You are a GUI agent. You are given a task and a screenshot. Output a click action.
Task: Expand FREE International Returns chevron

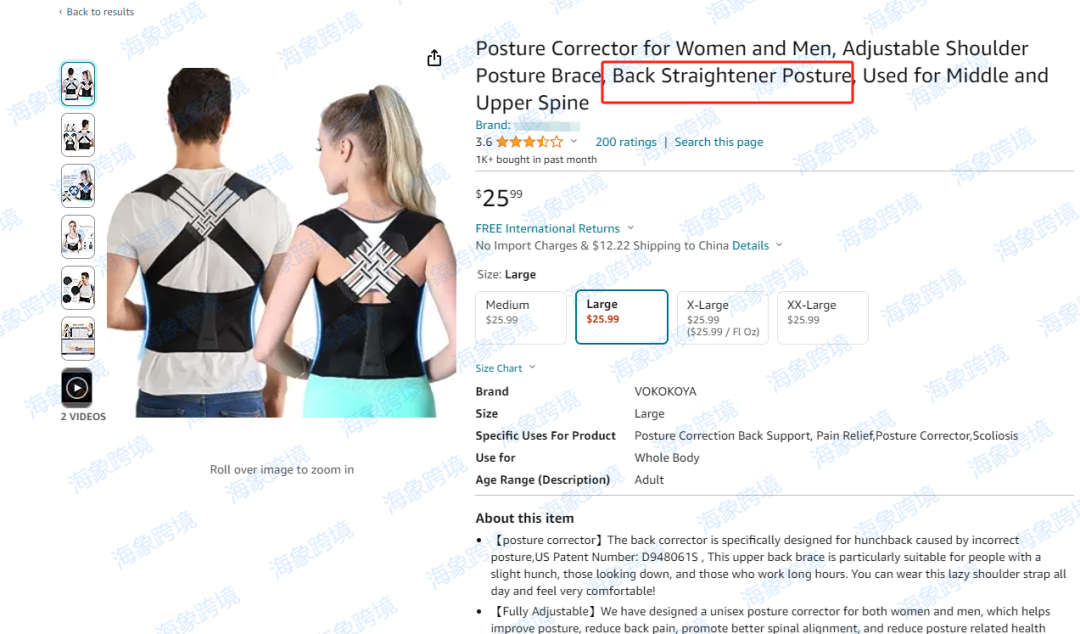pyautogui.click(x=630, y=227)
